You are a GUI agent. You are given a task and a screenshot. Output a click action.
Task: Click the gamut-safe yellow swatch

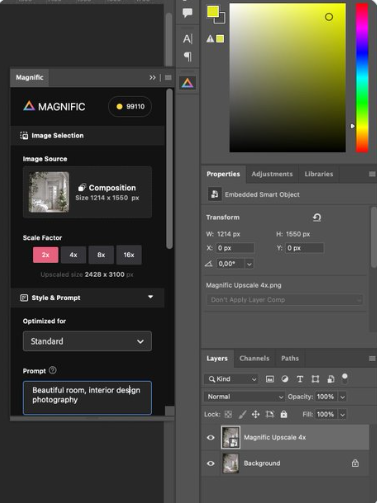[x=220, y=39]
